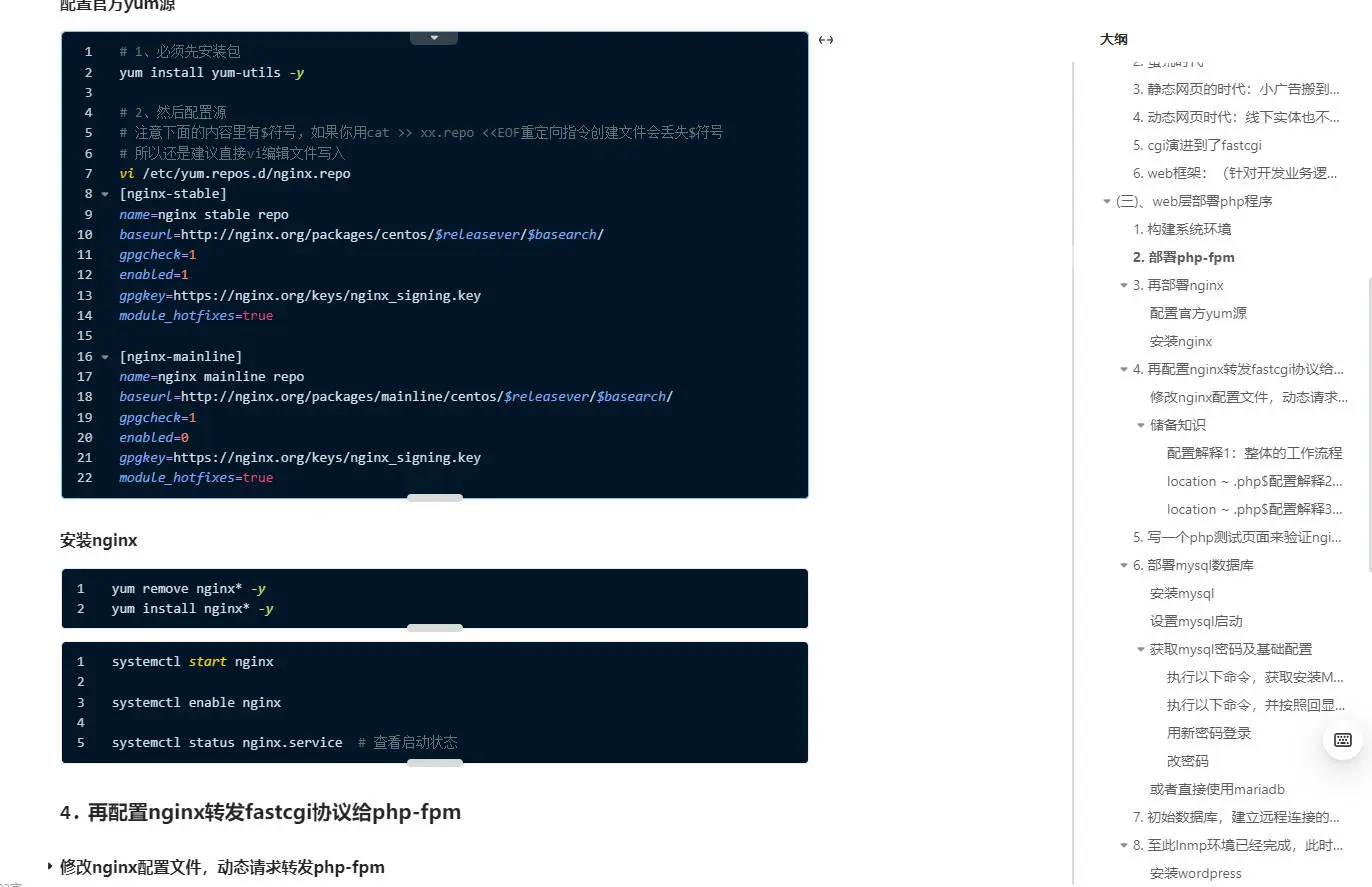Click the width toggle arrows beside code block
1372x887 pixels.
click(826, 40)
